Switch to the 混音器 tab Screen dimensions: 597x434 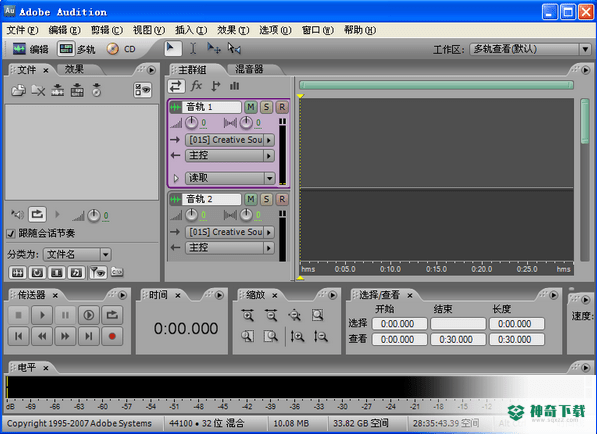pyautogui.click(x=249, y=69)
